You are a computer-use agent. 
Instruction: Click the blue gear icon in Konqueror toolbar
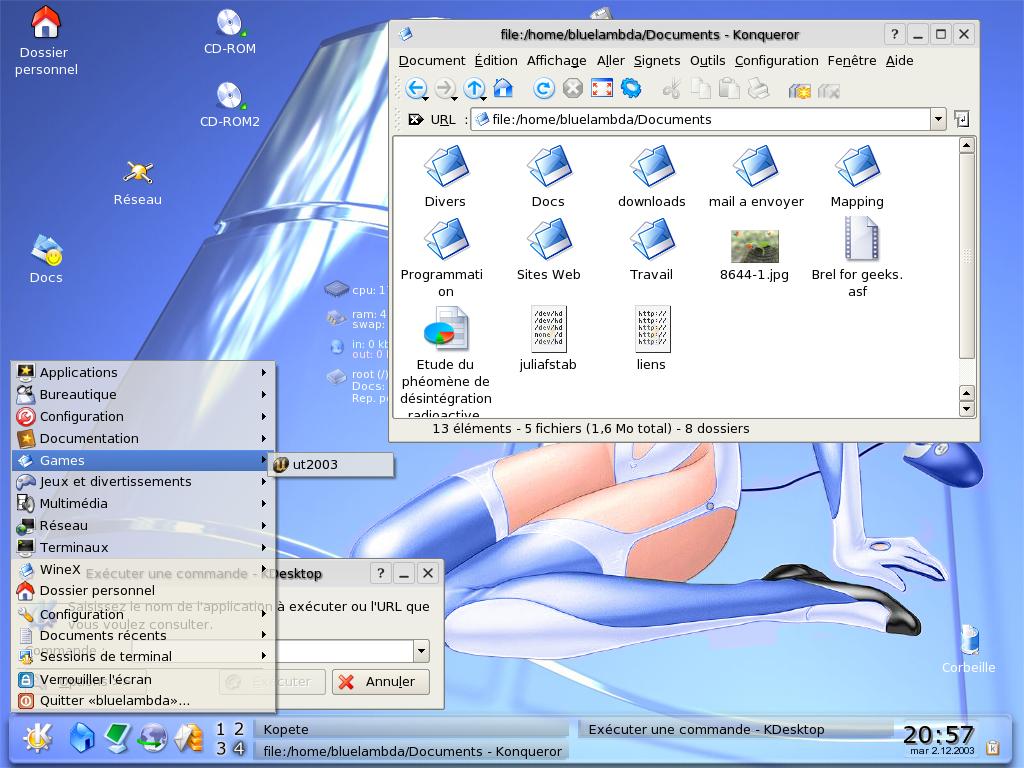point(631,88)
